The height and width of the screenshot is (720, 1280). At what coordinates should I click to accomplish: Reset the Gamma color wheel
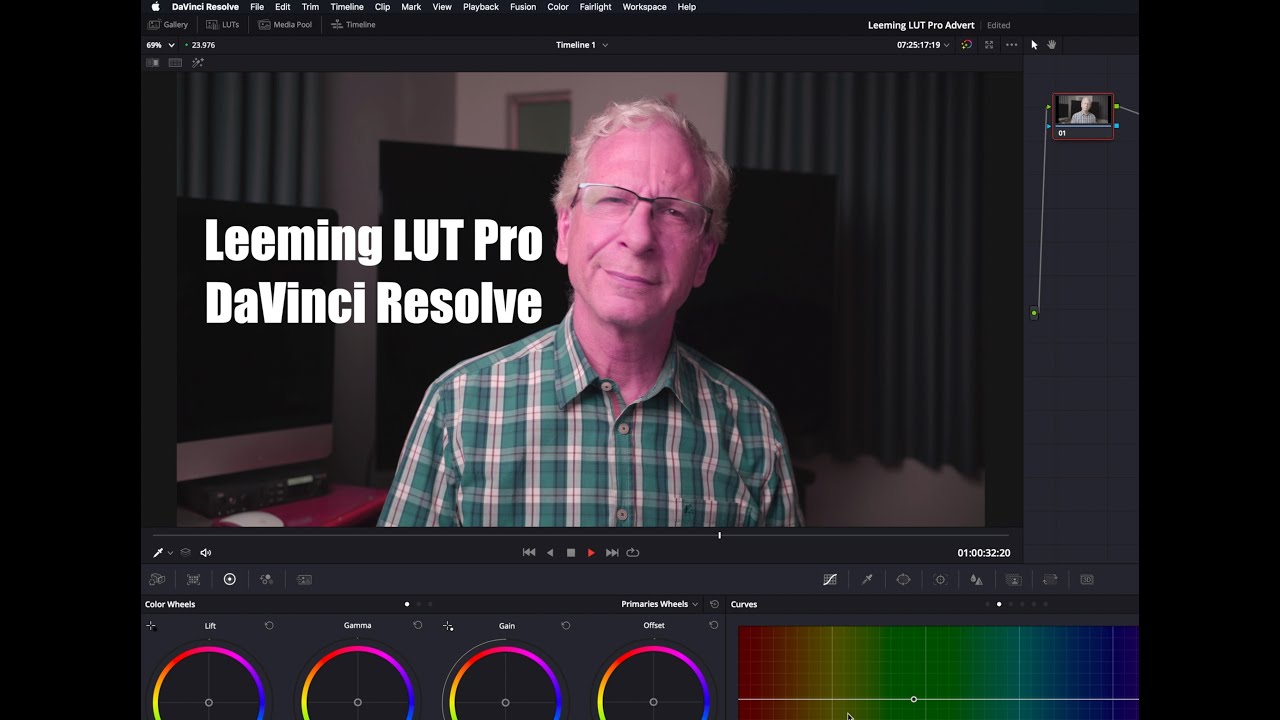point(417,625)
